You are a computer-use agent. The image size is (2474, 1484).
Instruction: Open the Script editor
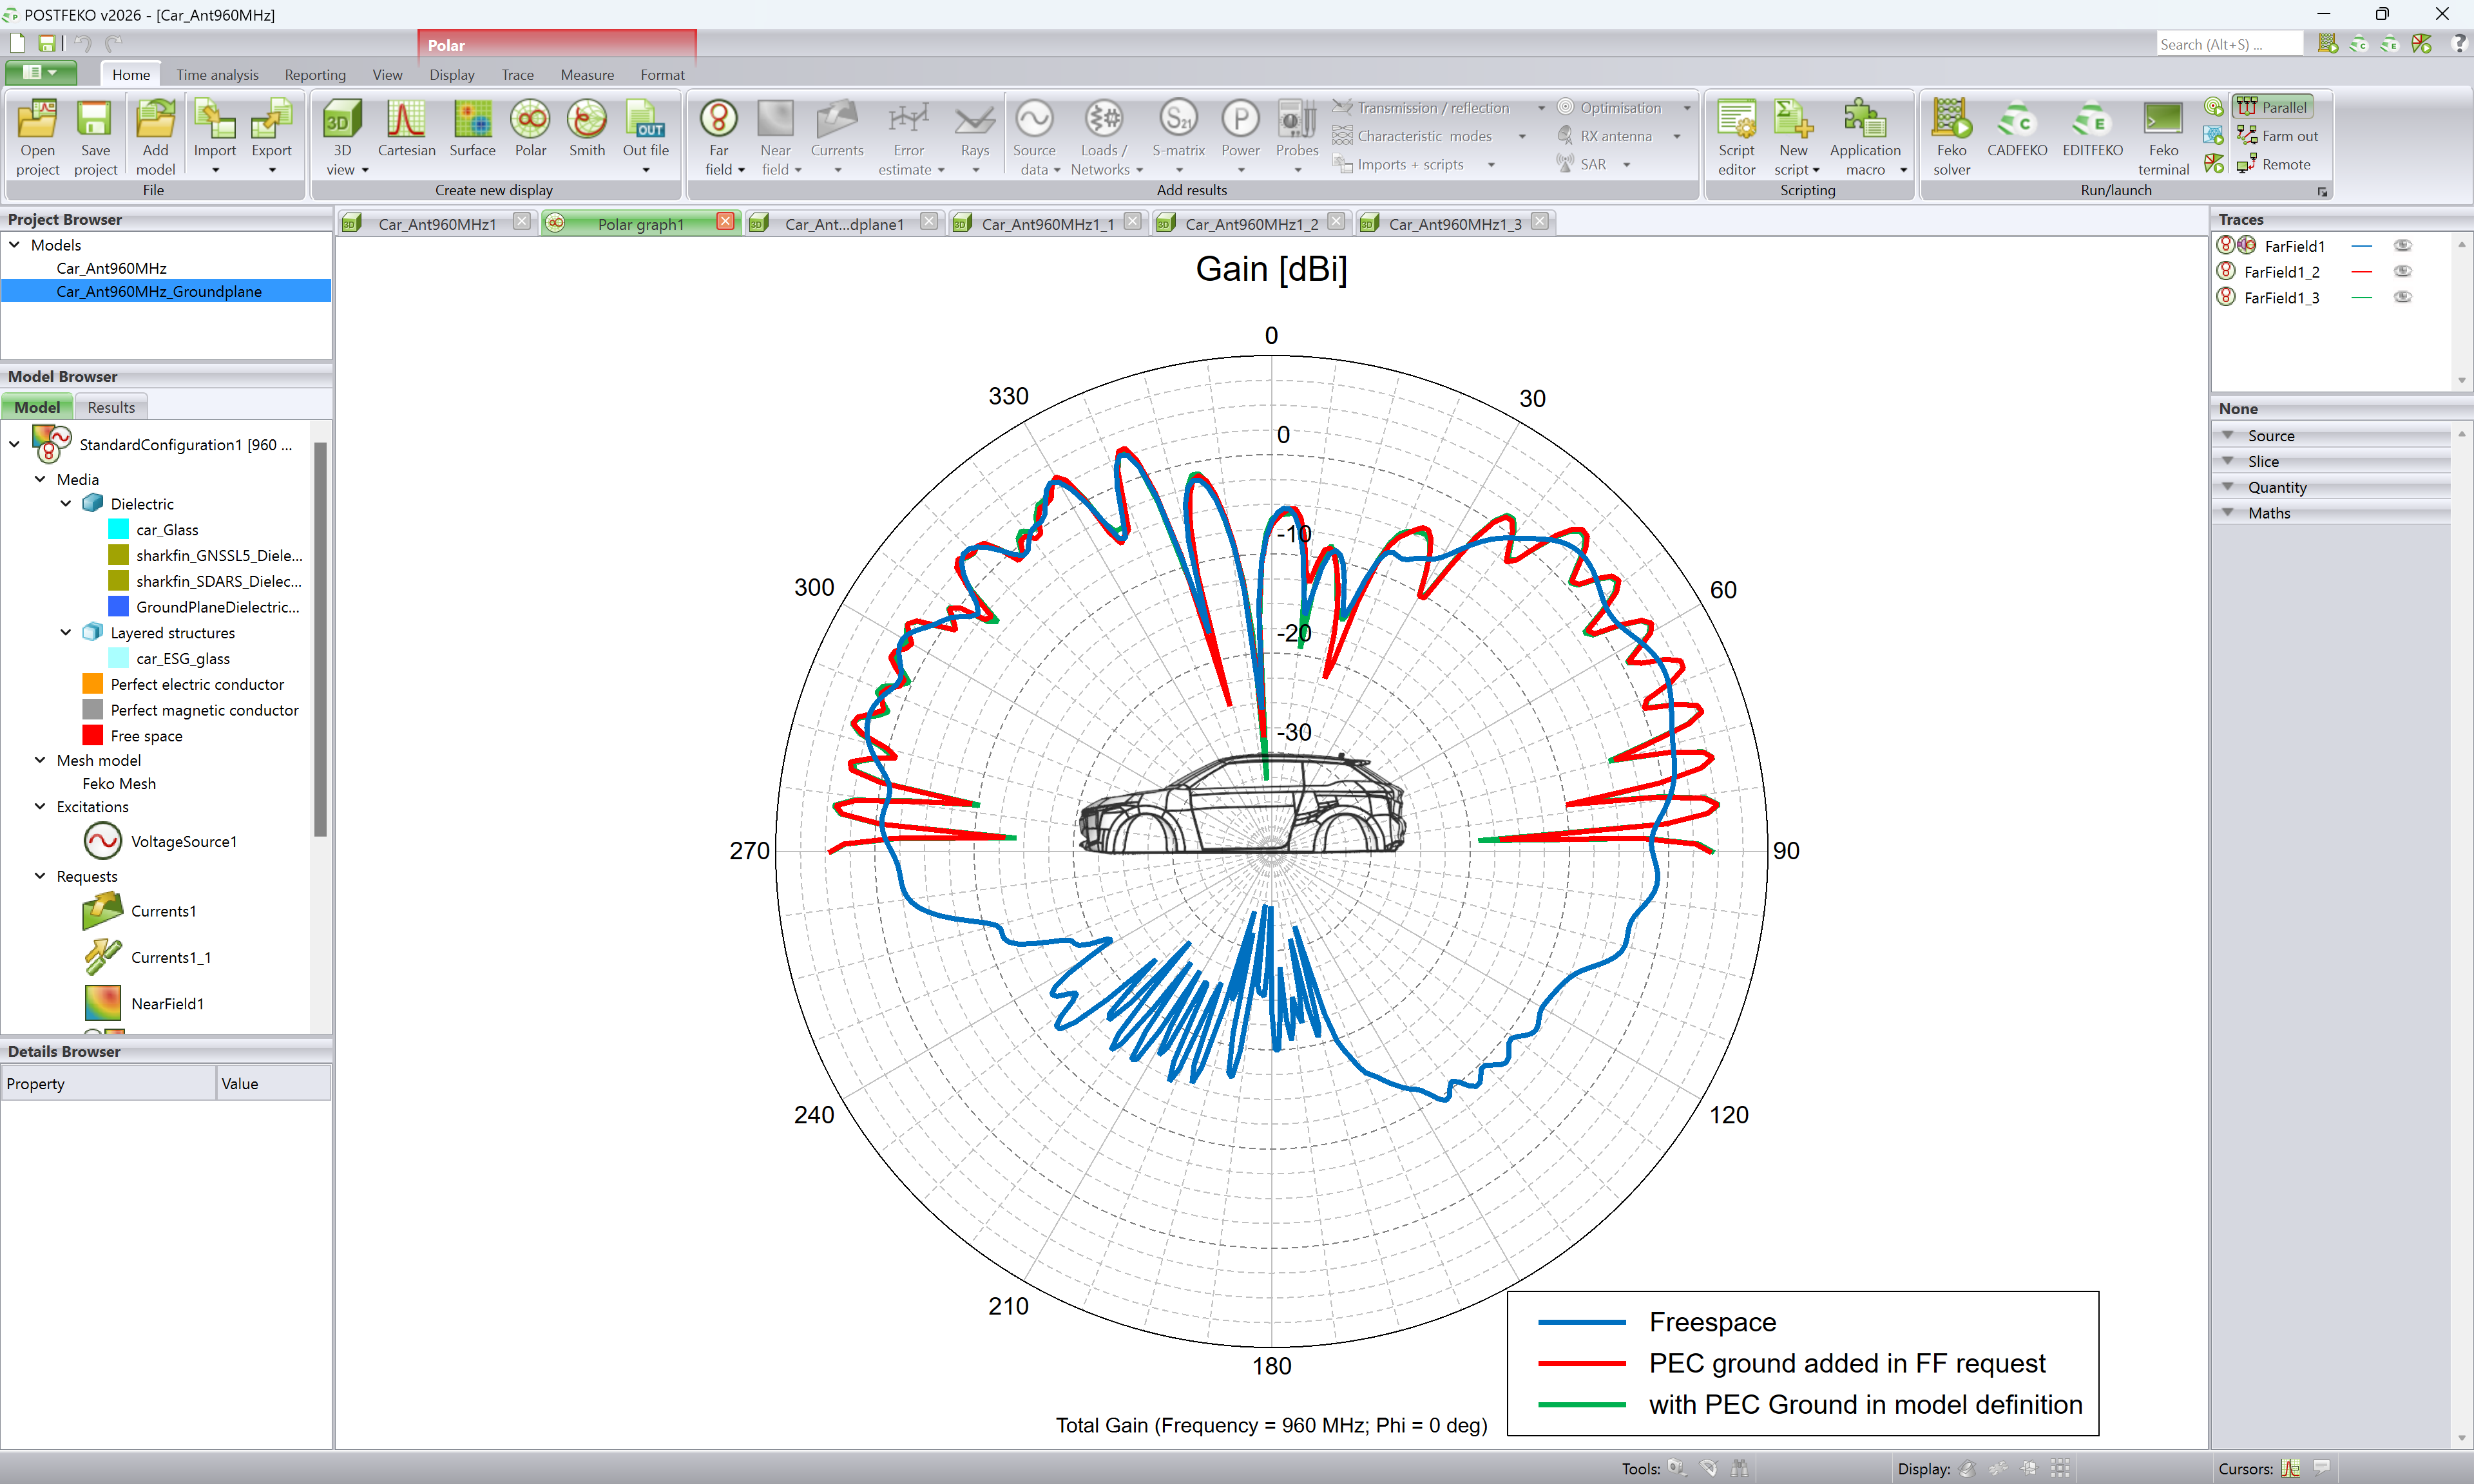[x=1736, y=137]
